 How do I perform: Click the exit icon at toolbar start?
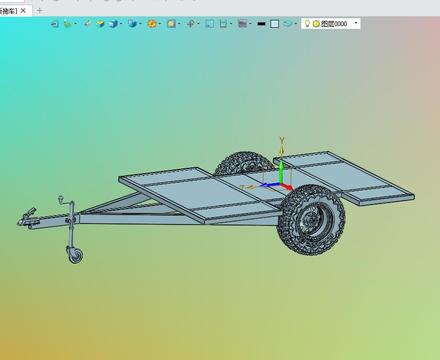point(54,24)
